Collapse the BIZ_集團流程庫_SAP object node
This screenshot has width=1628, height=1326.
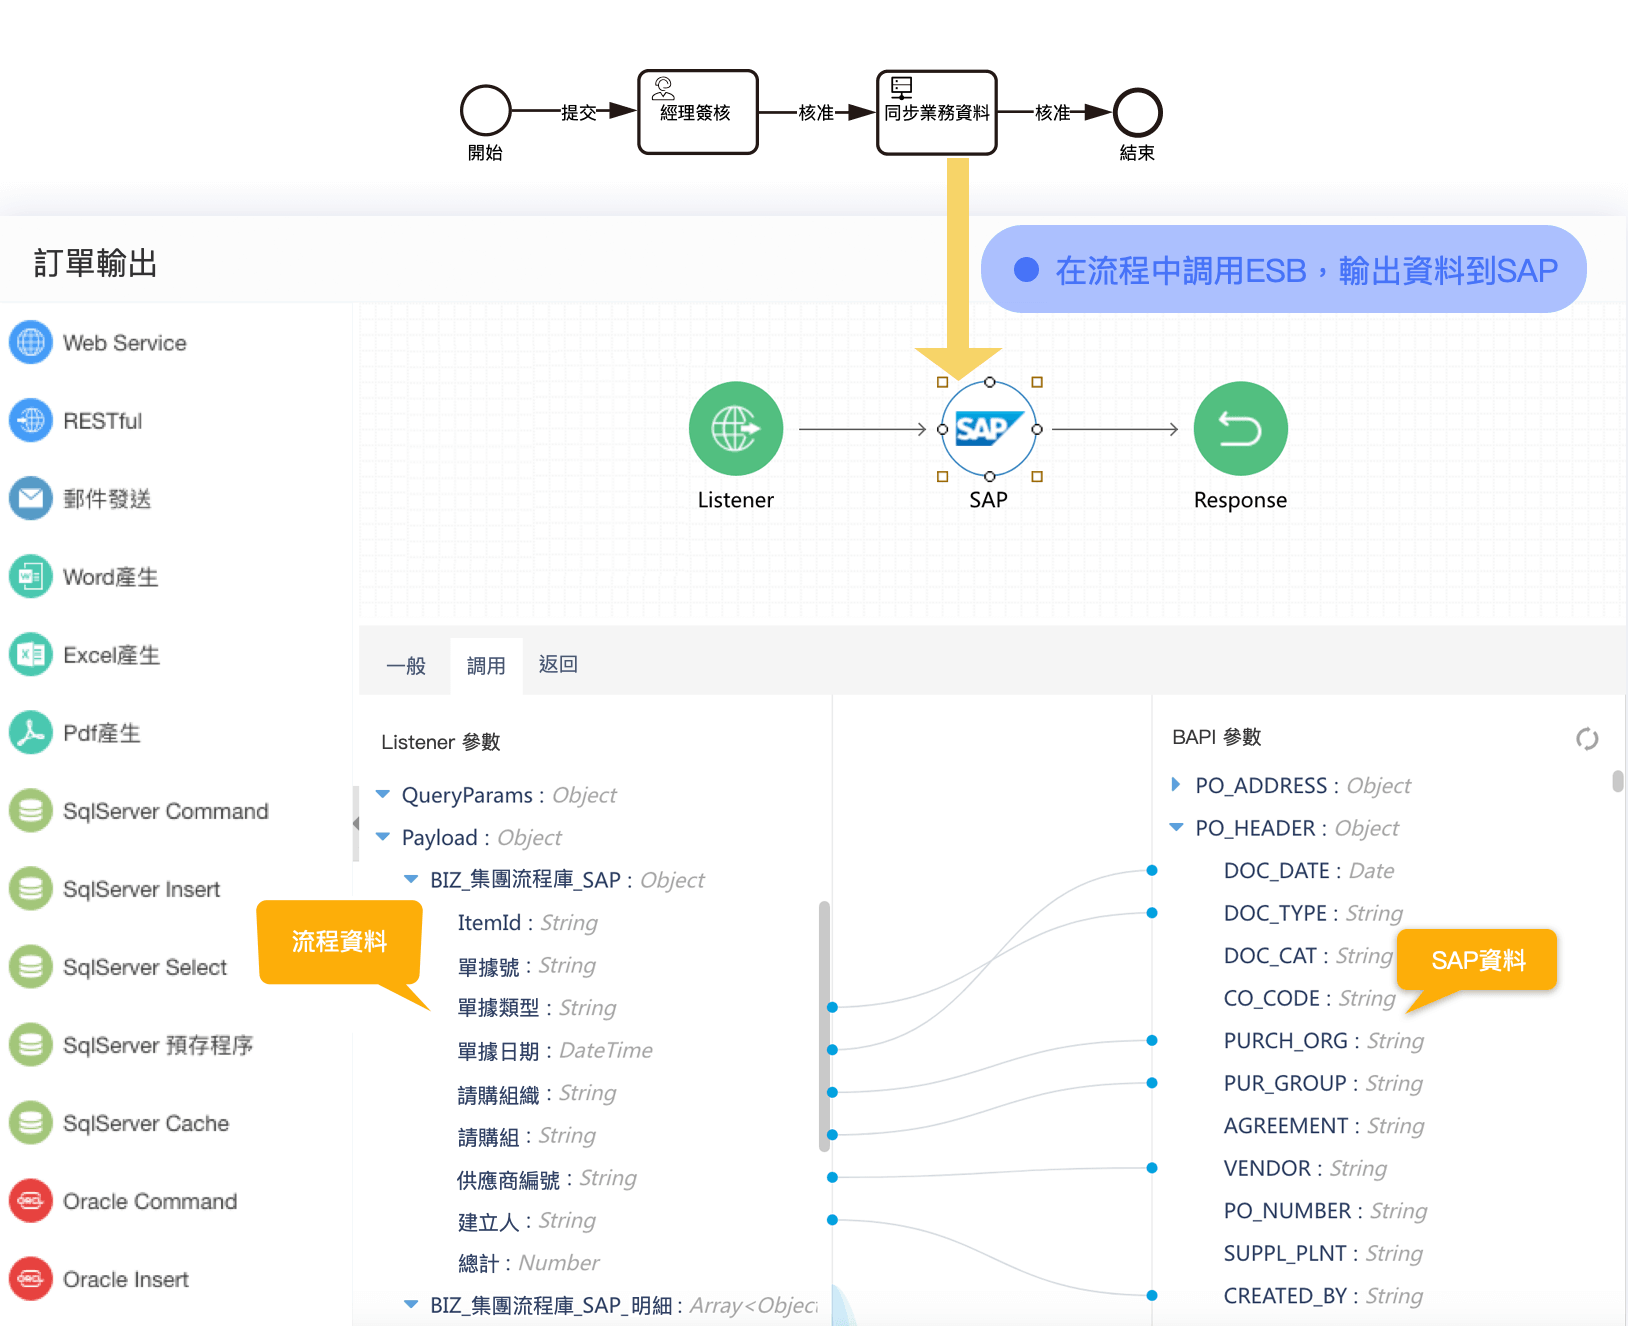pyautogui.click(x=411, y=880)
